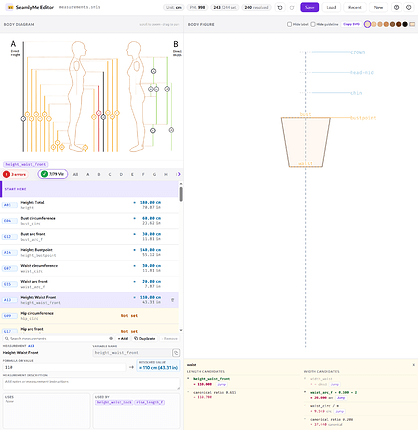Select the All category tab

(76, 174)
